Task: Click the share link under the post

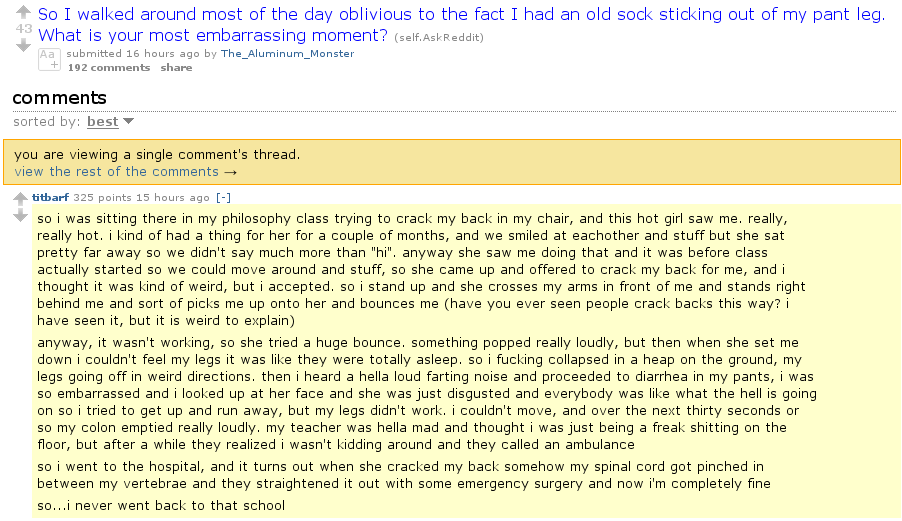Action: [x=176, y=68]
